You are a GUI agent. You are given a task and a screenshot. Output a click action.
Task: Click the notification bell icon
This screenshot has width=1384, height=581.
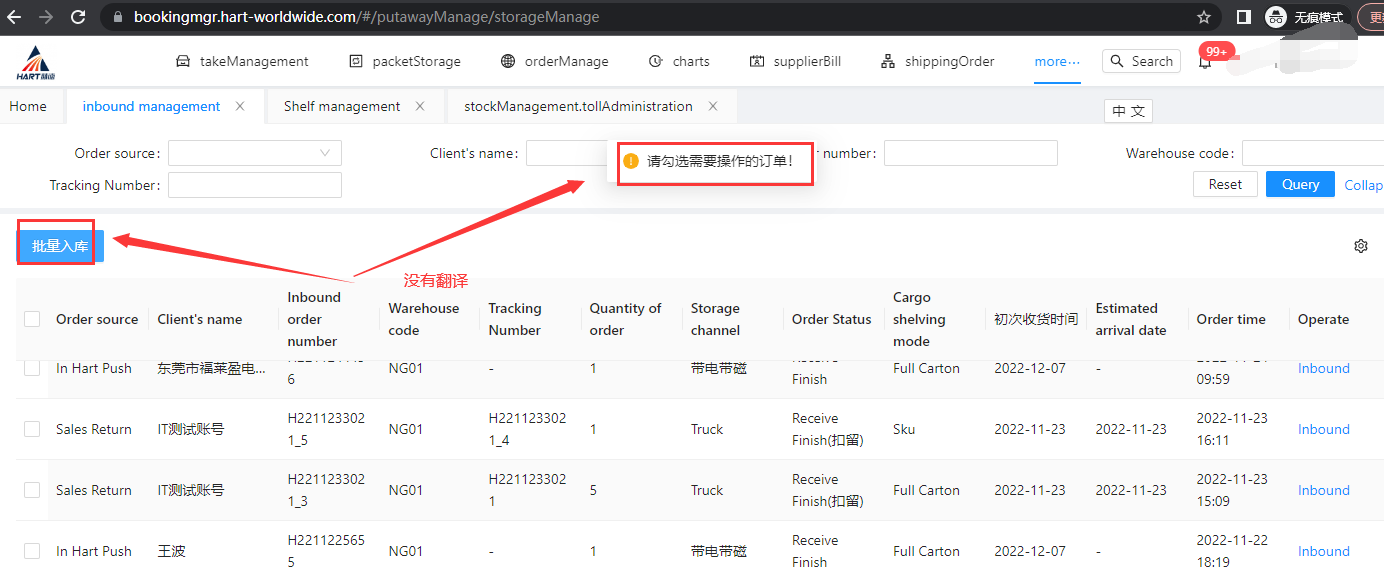[x=1205, y=63]
